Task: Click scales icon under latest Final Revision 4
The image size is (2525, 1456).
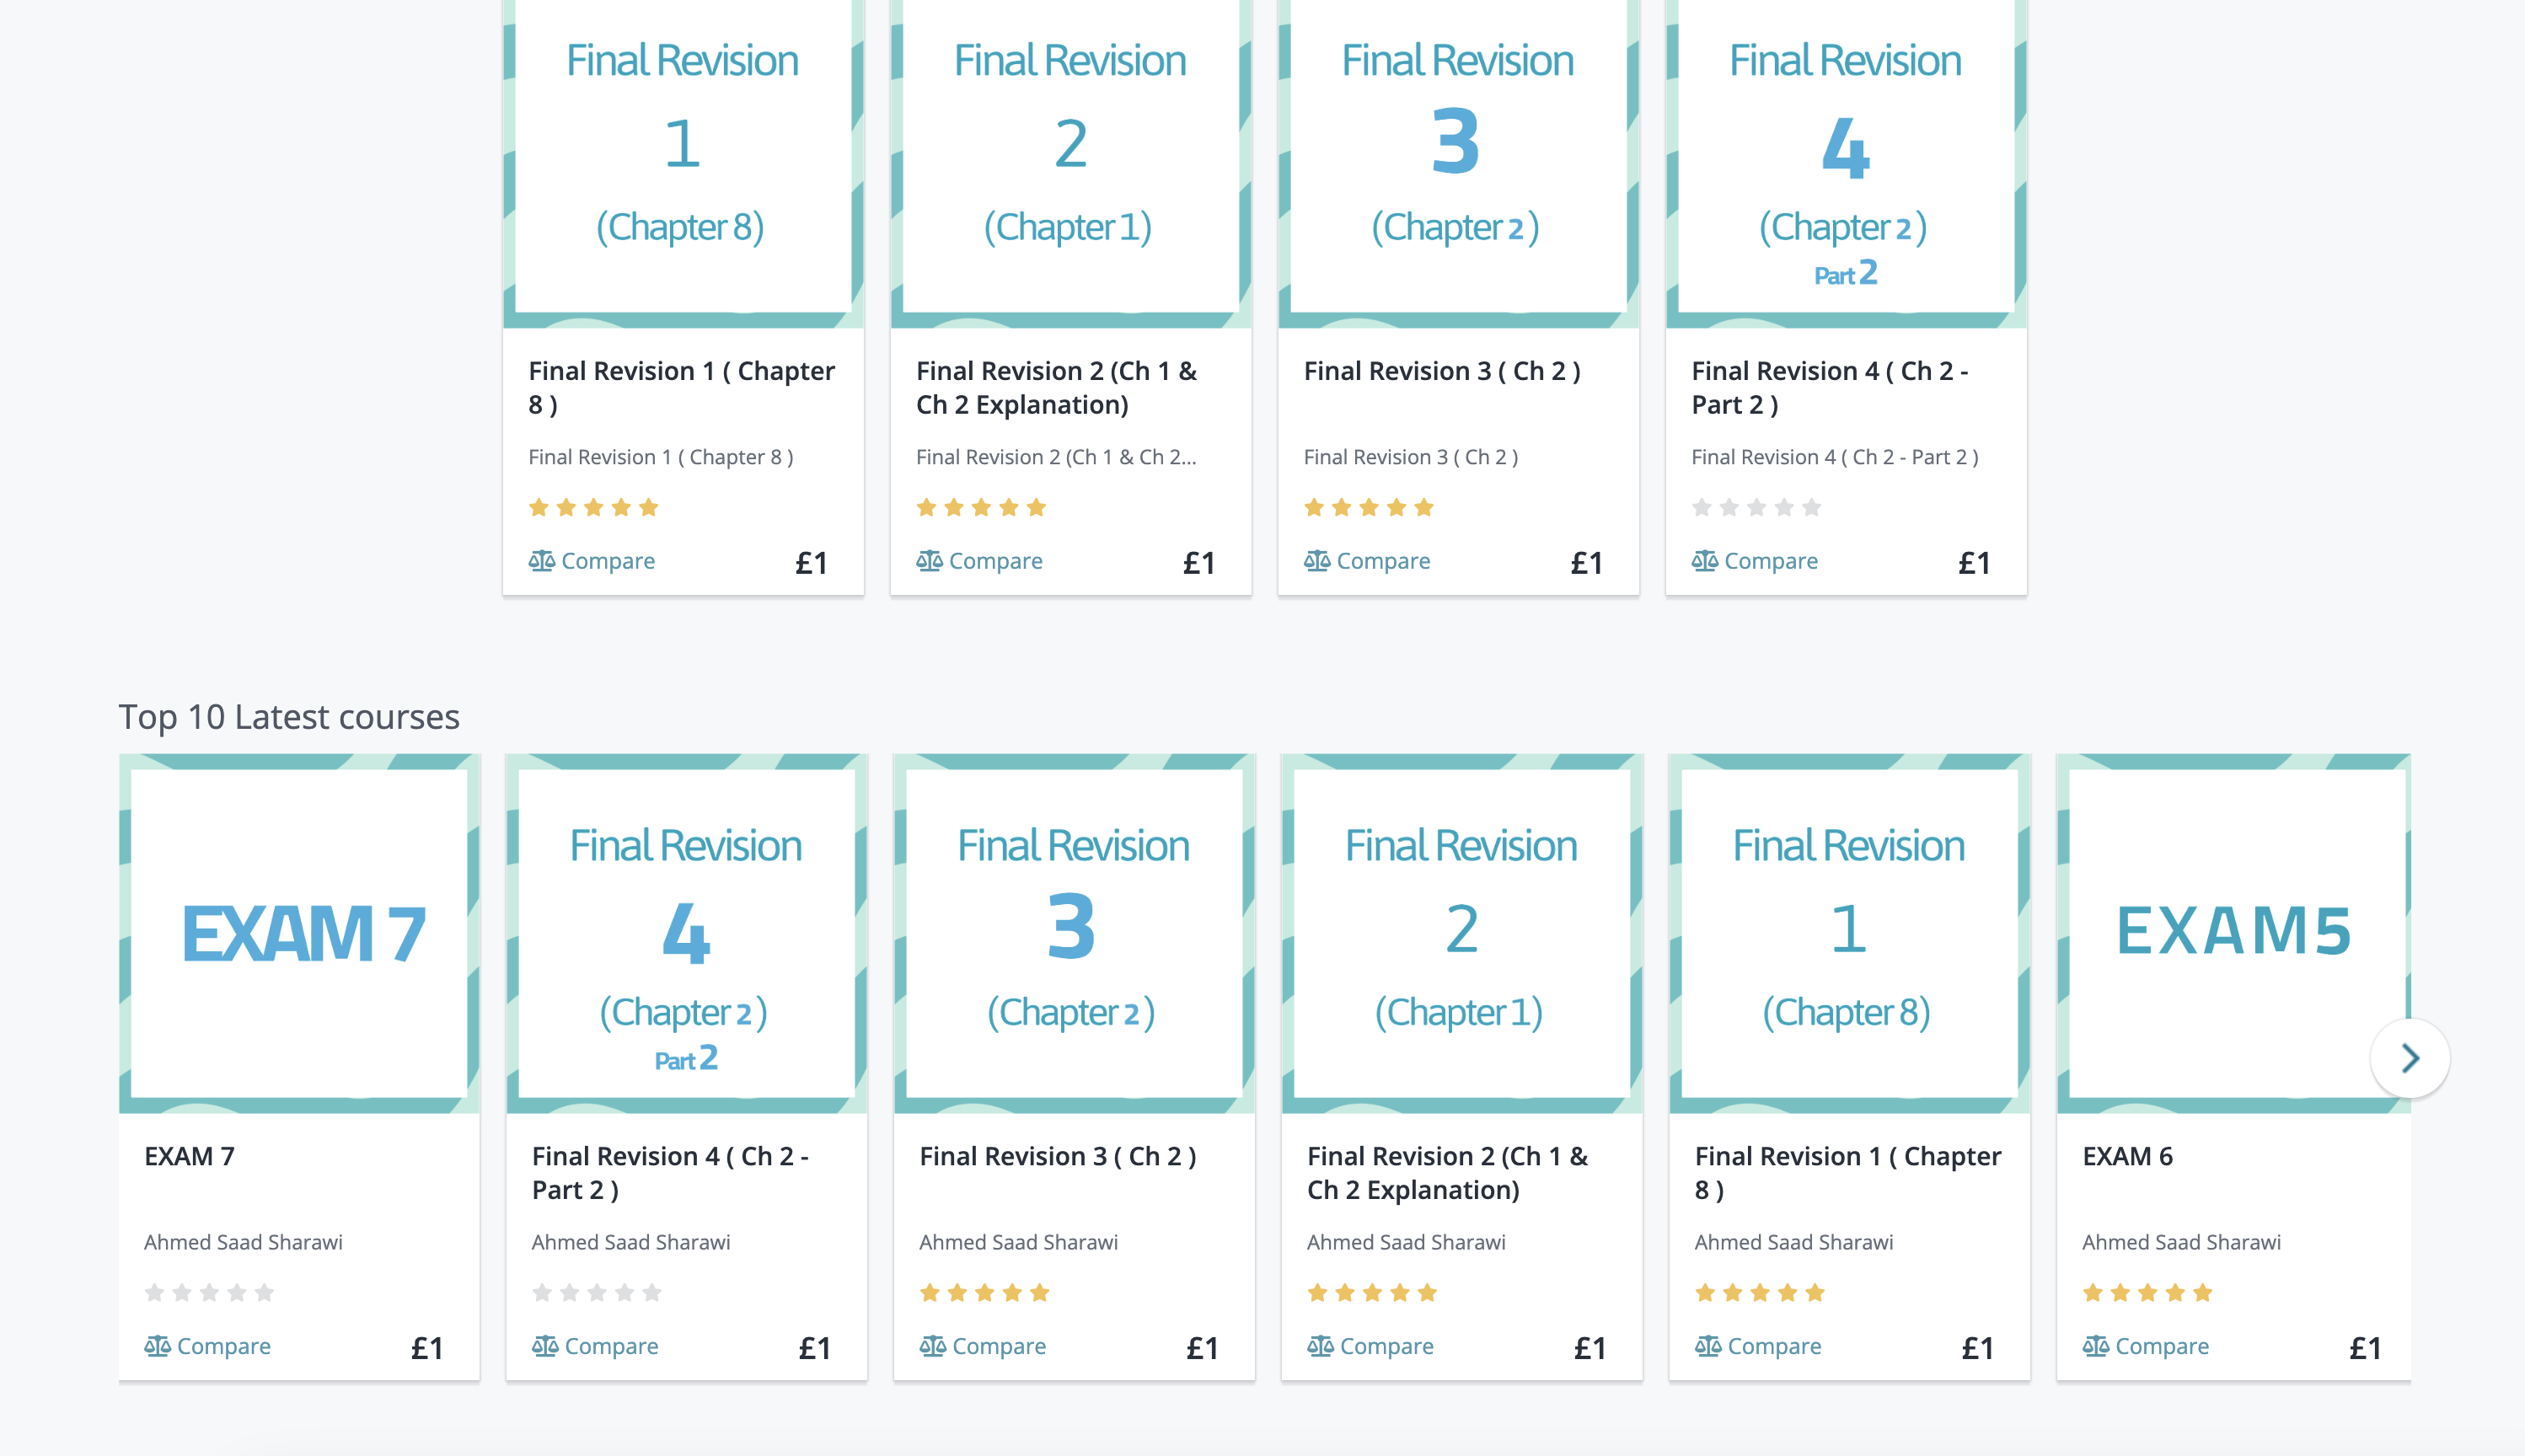Action: pyautogui.click(x=545, y=1346)
